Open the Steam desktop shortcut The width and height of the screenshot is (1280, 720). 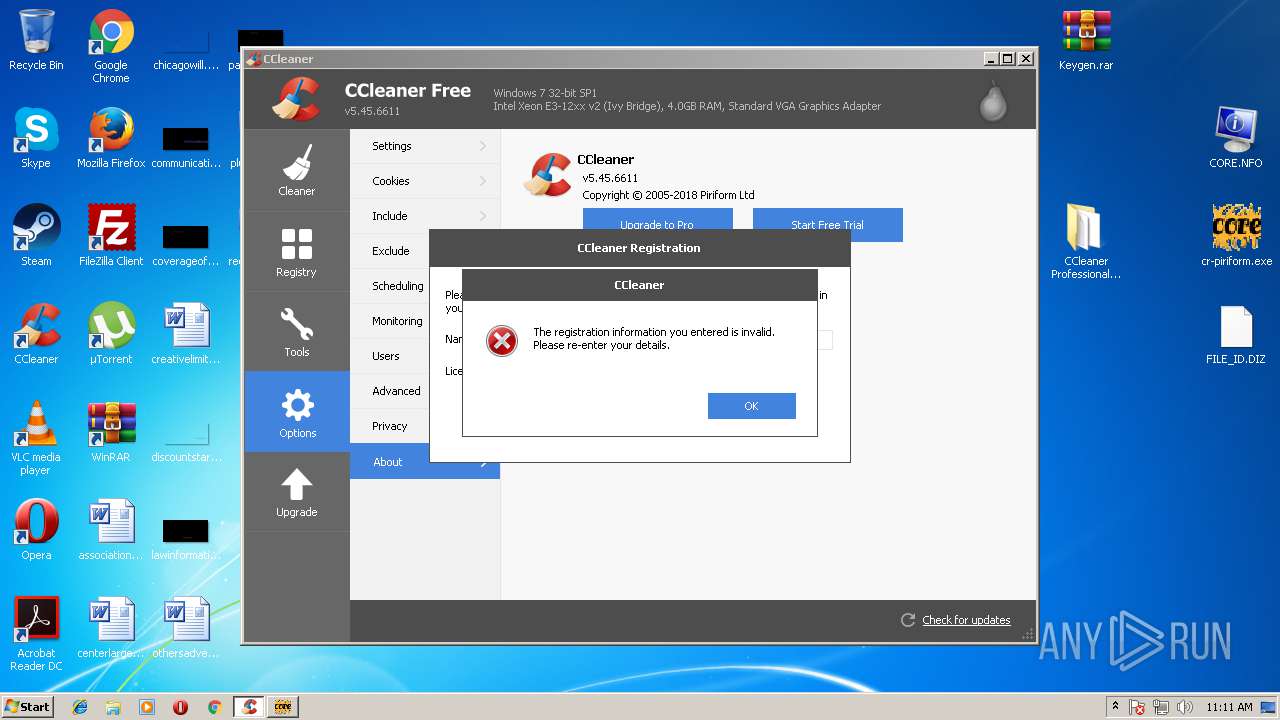pos(36,236)
